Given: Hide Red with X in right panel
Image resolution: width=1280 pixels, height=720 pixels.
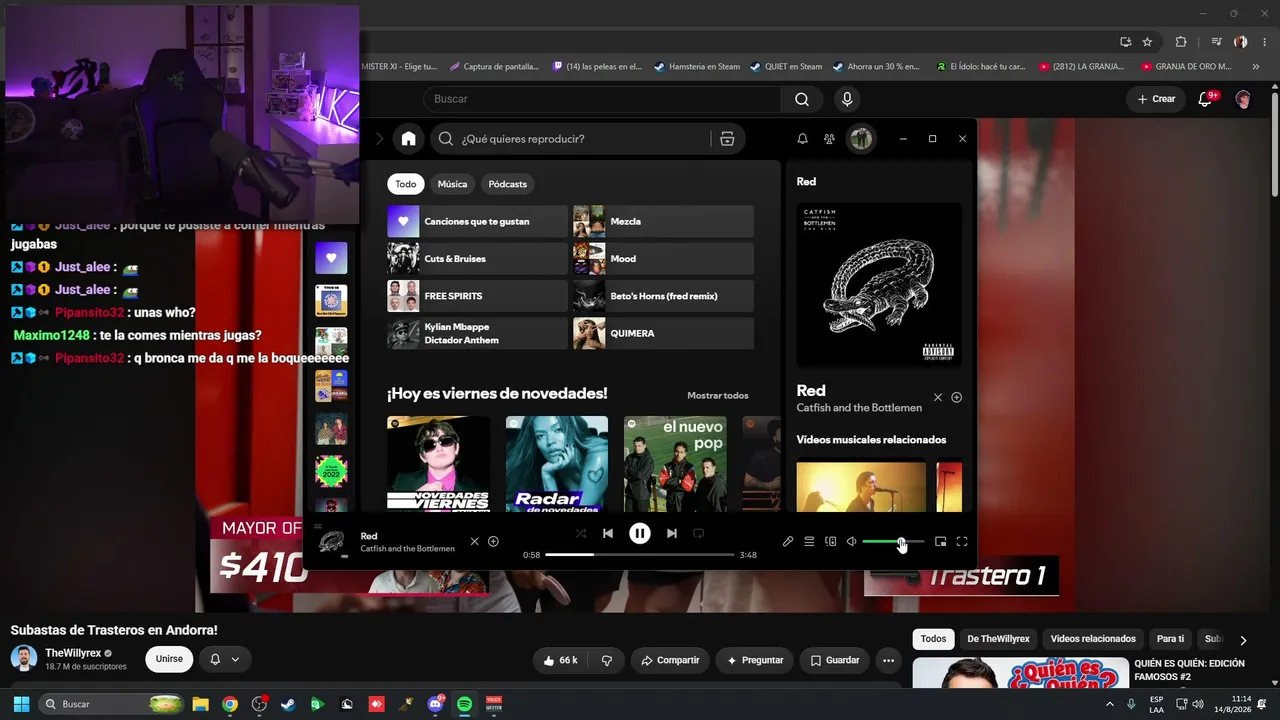Looking at the screenshot, I should (x=938, y=397).
